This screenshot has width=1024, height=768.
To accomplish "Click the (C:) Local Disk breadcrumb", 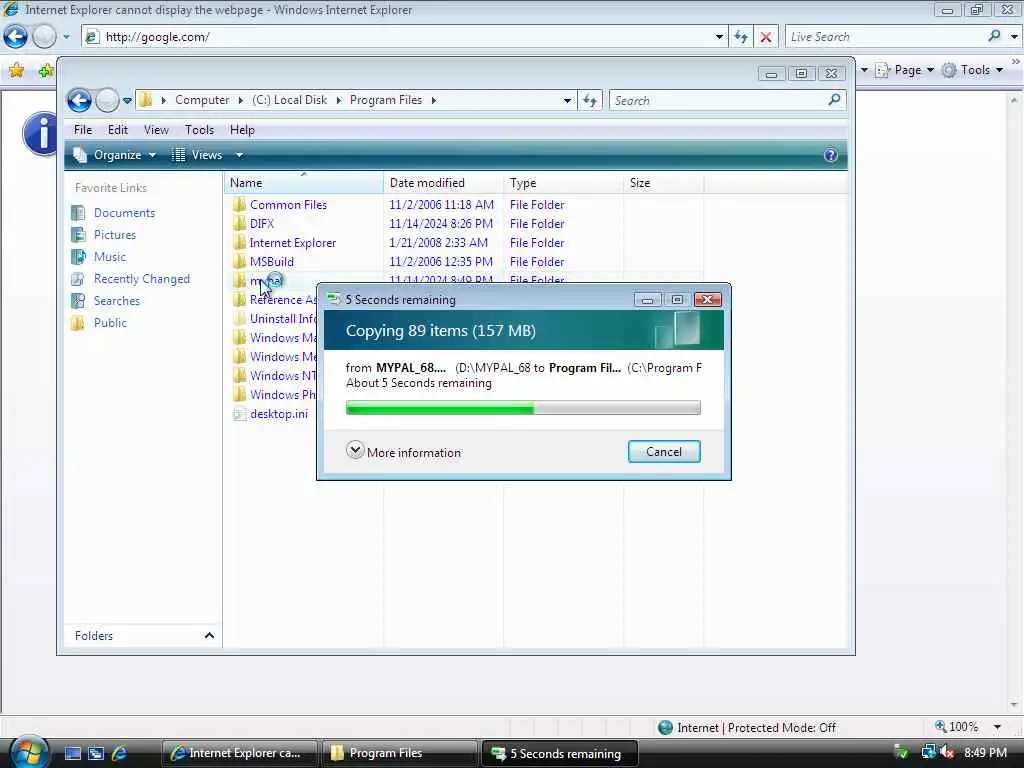I will 289,100.
